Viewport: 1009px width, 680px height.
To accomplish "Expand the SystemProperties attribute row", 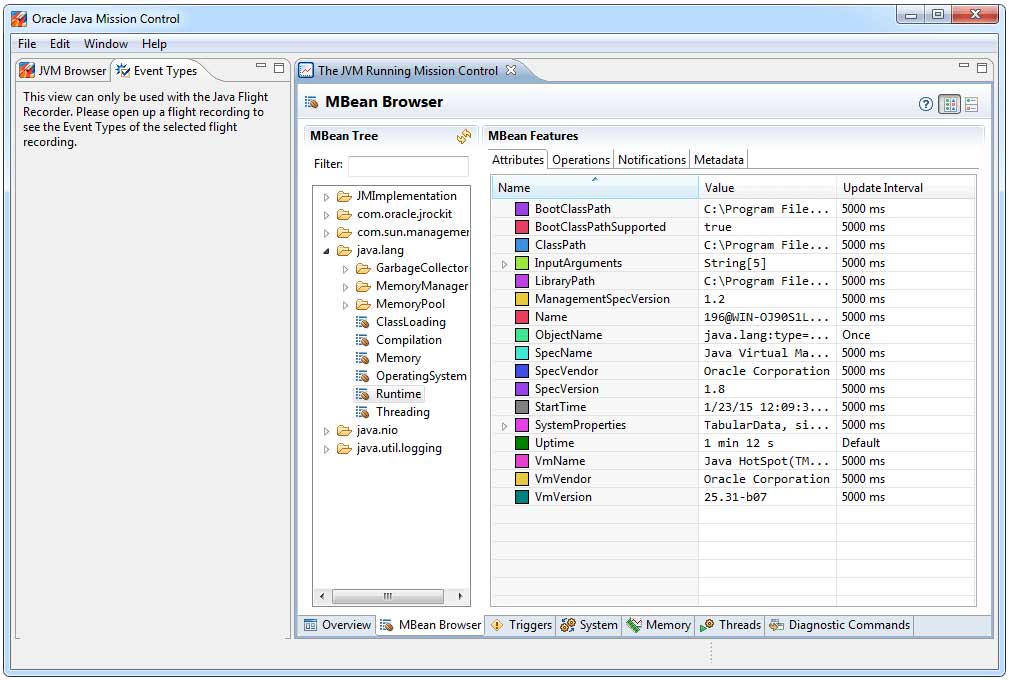I will pos(504,426).
